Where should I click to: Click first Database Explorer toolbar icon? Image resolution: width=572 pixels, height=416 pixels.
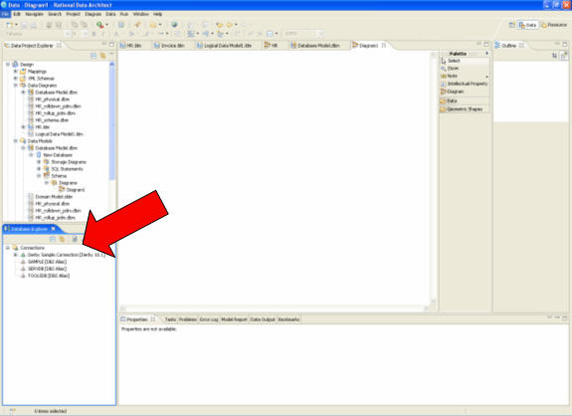[x=53, y=239]
